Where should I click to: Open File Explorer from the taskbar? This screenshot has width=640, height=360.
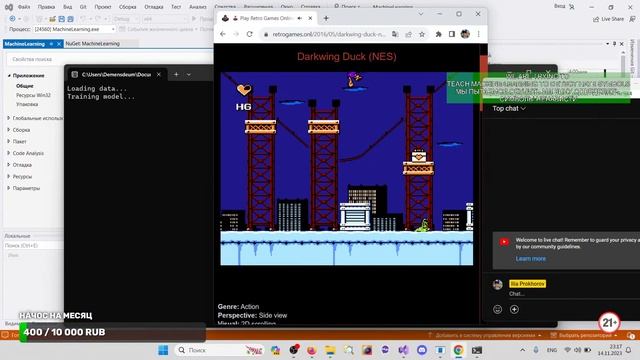point(330,350)
